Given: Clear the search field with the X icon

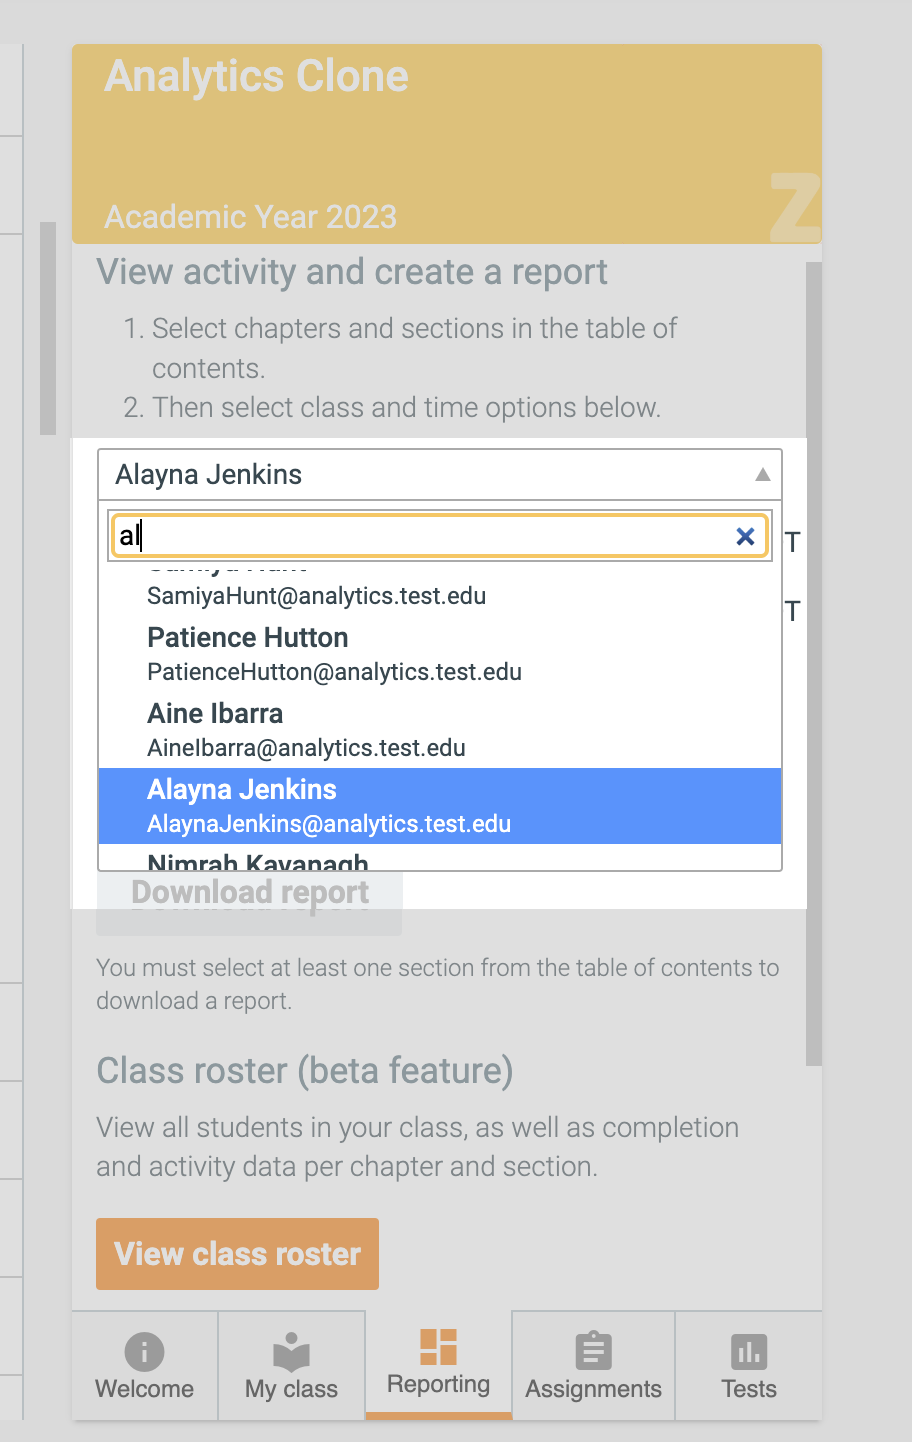Looking at the screenshot, I should [x=745, y=536].
